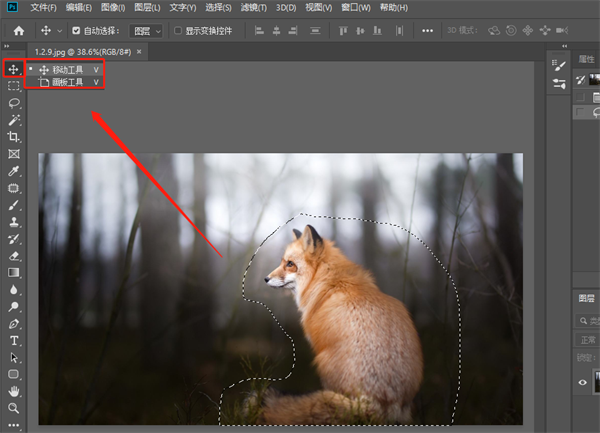This screenshot has width=600, height=433.
Task: Select the Eyedropper tool
Action: click(x=14, y=171)
